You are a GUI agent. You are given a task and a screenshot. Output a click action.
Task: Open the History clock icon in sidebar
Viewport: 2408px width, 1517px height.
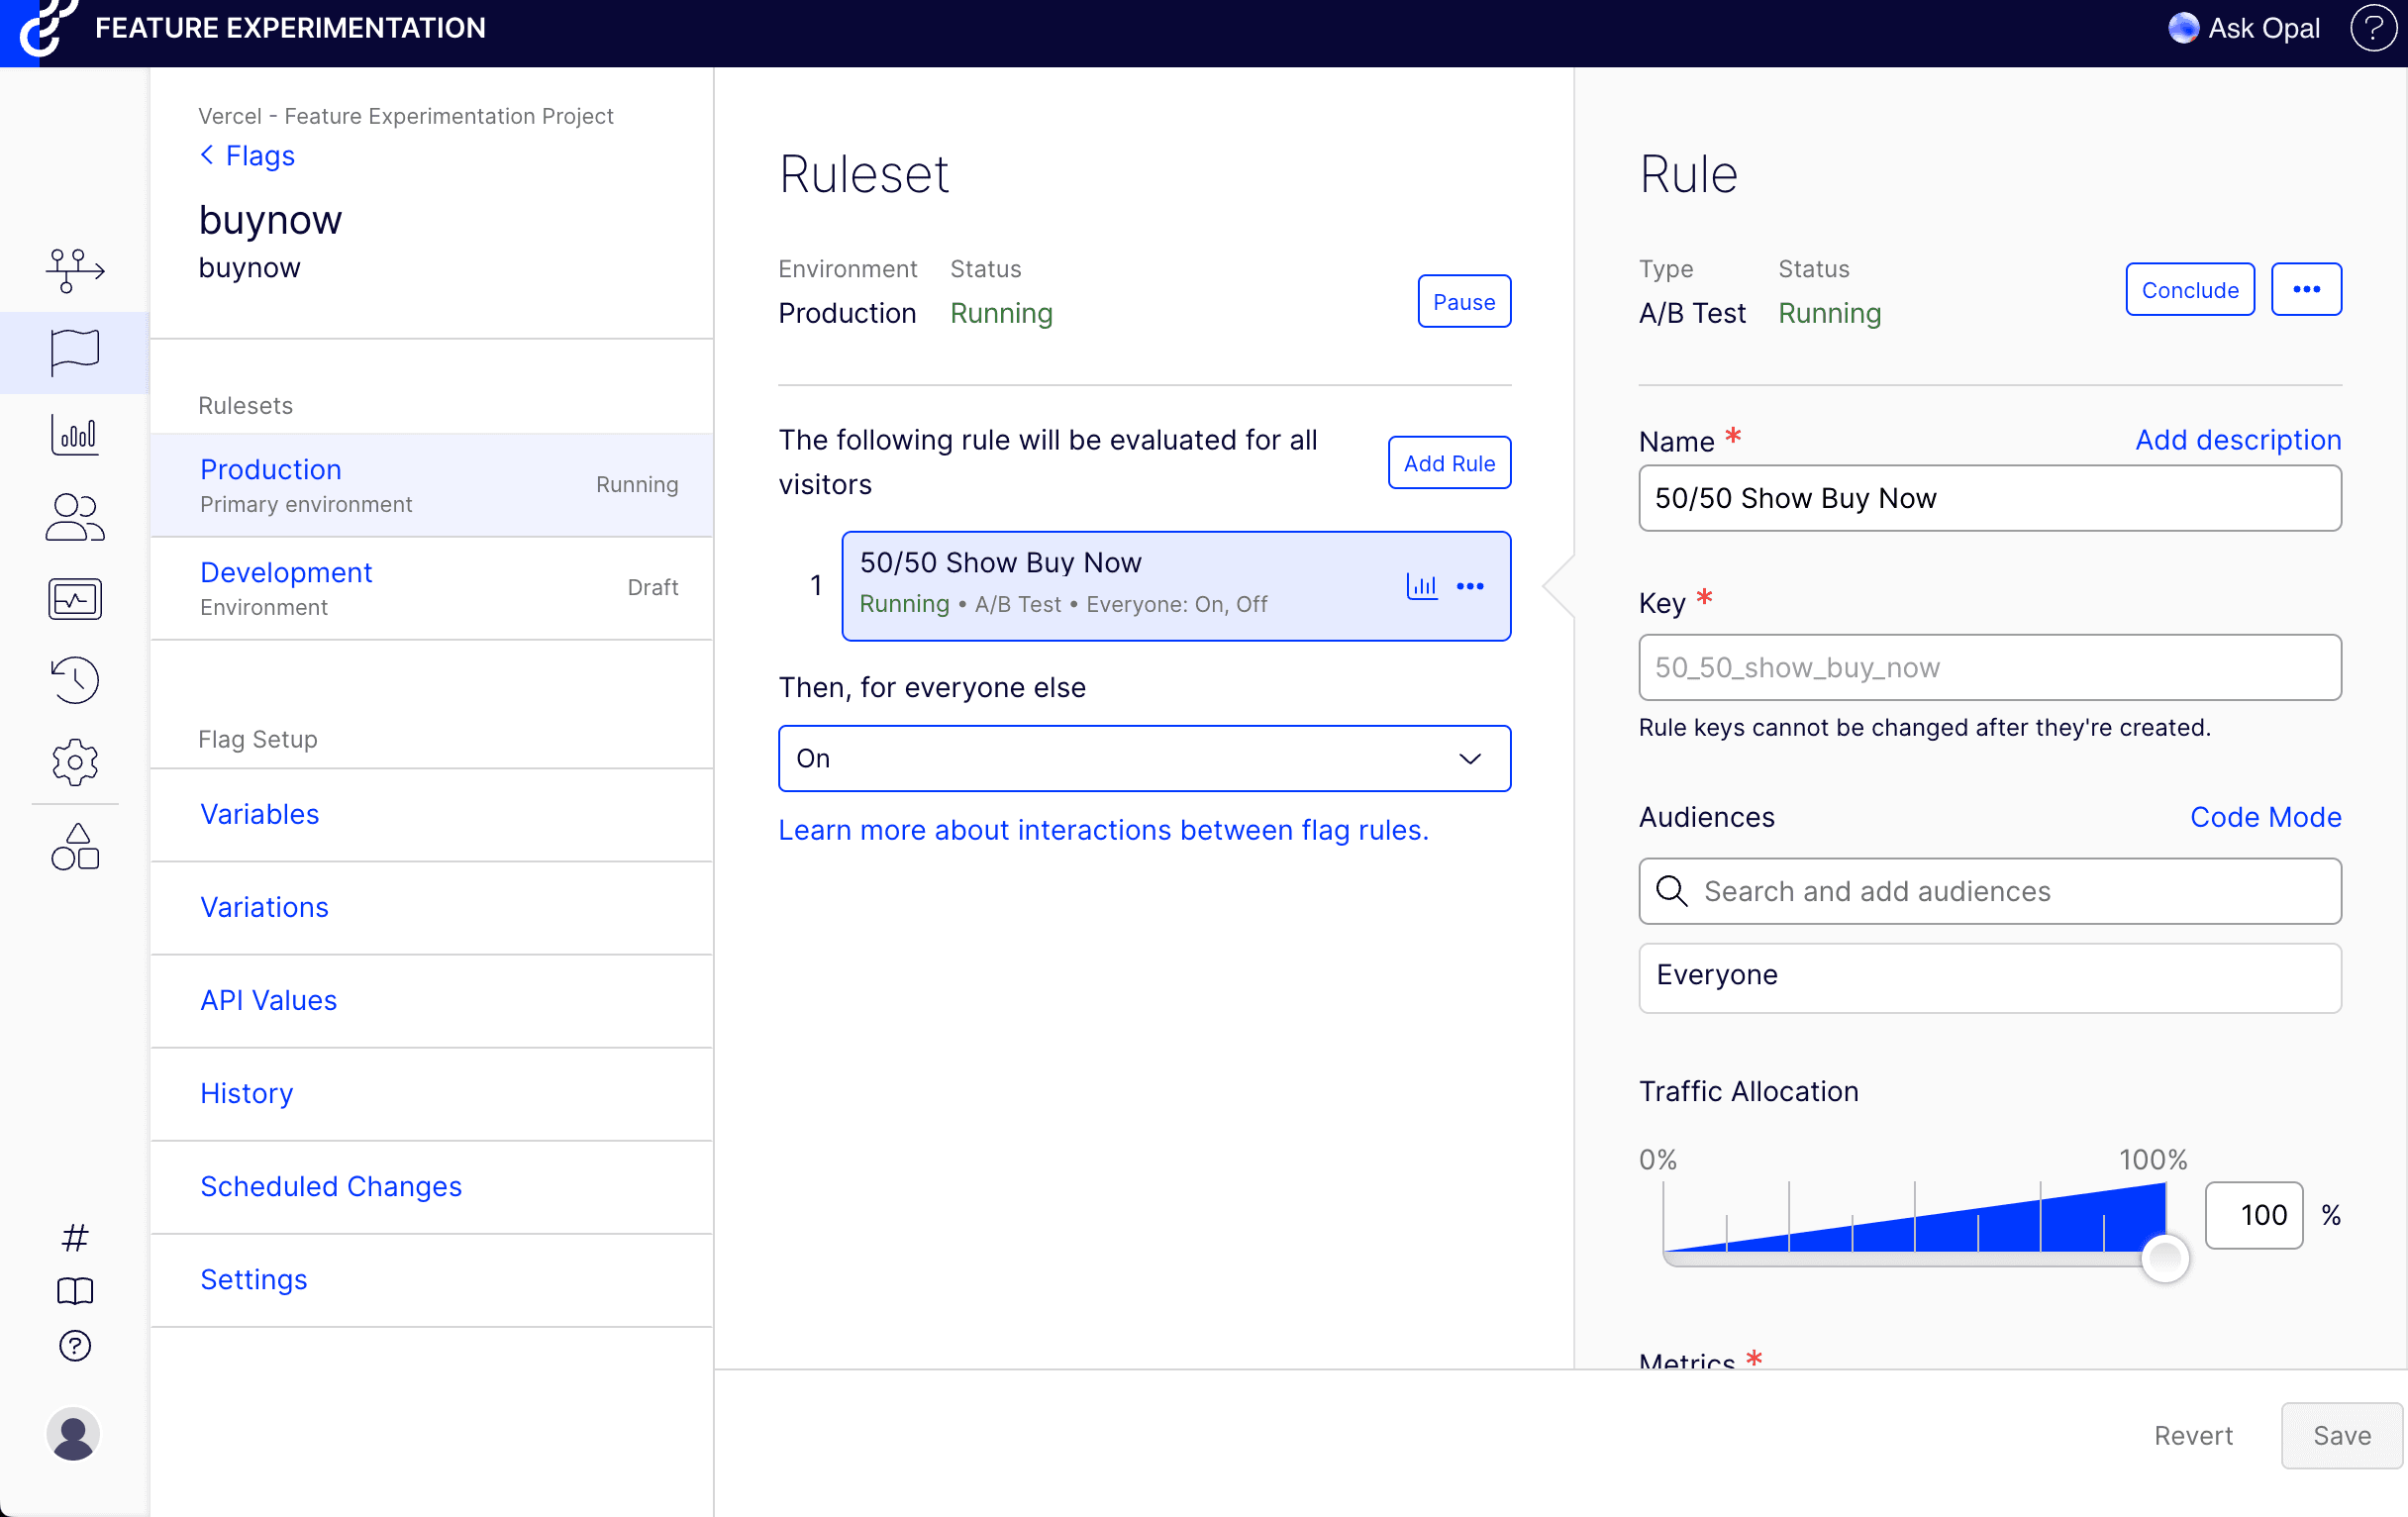pos(75,680)
